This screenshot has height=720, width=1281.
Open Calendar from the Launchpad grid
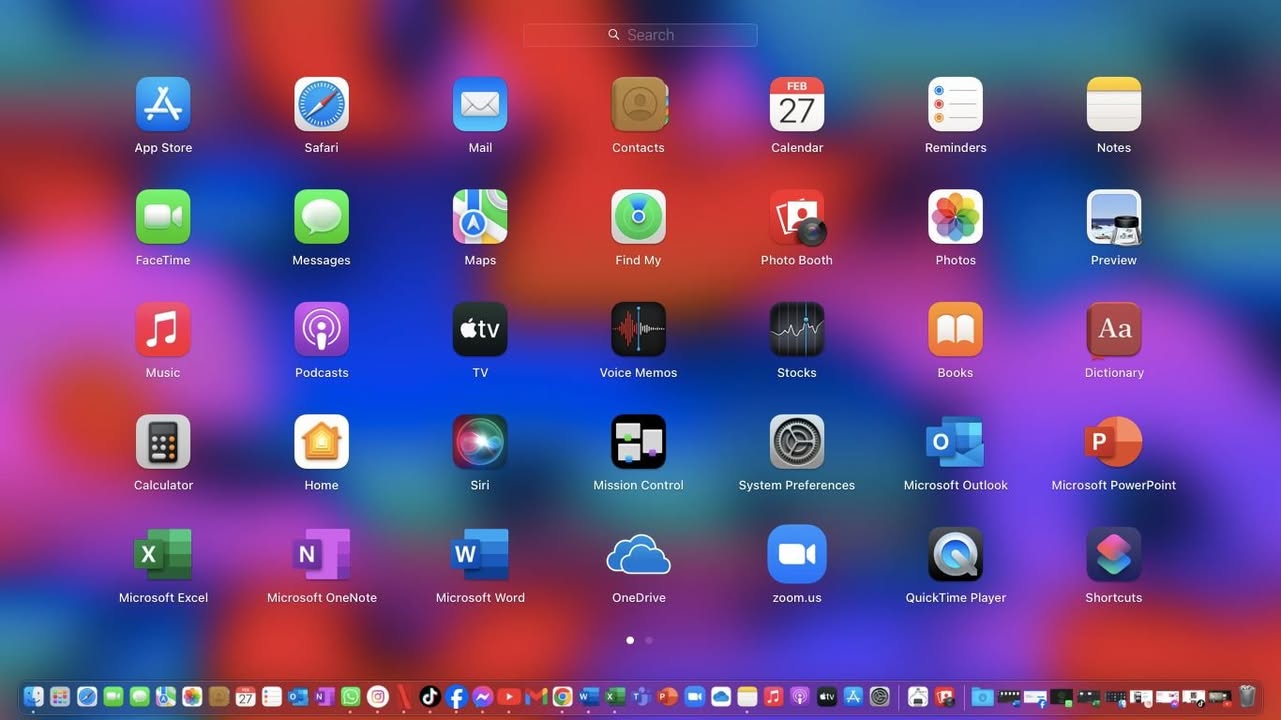tap(797, 104)
